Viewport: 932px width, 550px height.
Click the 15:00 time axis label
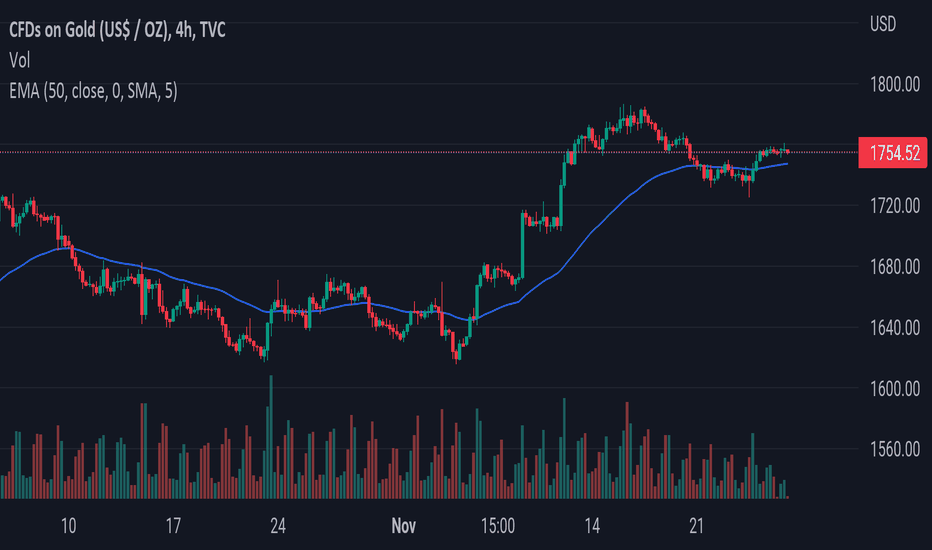(x=498, y=526)
